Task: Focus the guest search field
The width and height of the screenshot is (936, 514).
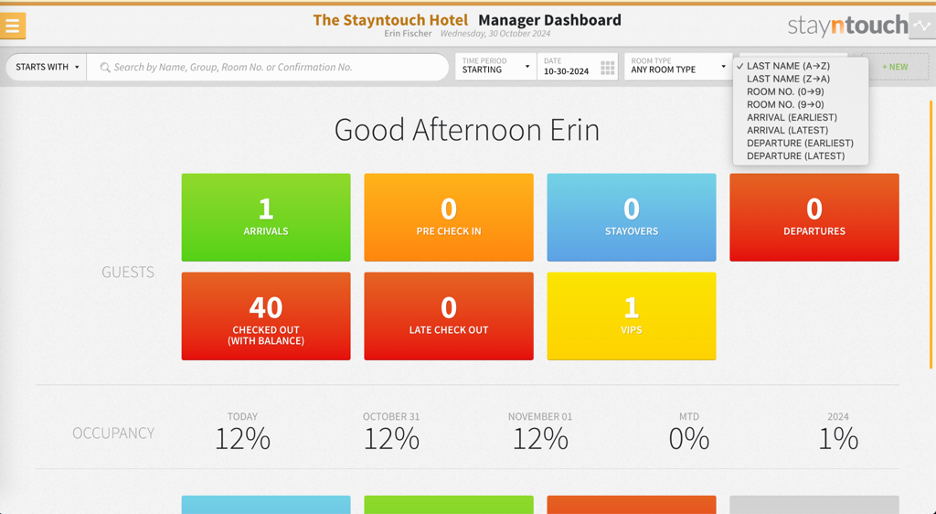Action: coord(267,67)
